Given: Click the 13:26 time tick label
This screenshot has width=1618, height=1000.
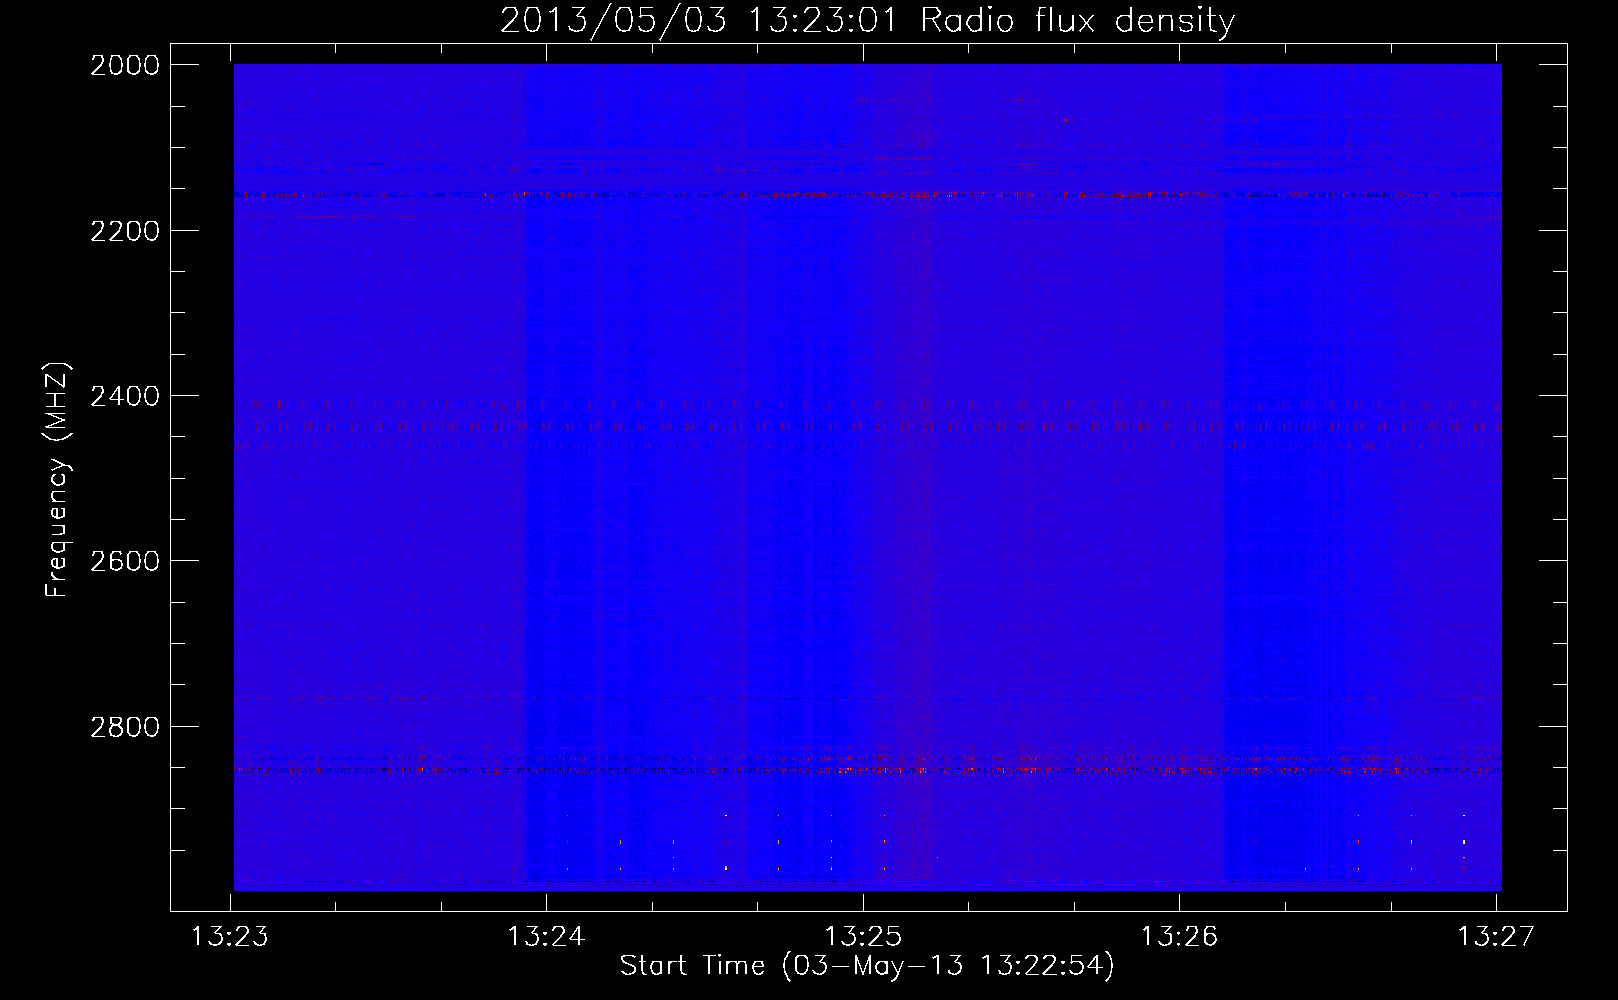Looking at the screenshot, I should 1180,937.
